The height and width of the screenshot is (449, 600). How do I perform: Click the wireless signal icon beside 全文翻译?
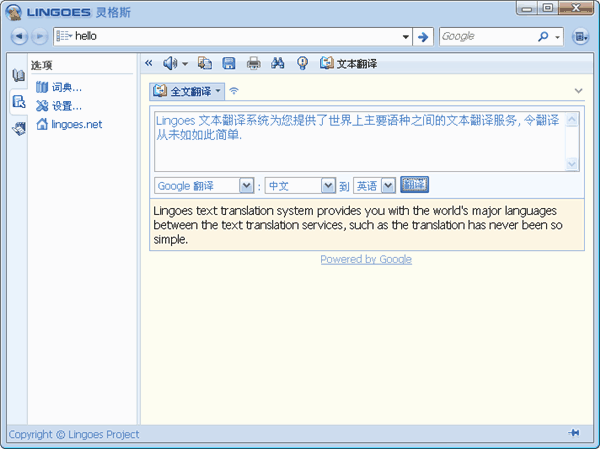click(234, 91)
